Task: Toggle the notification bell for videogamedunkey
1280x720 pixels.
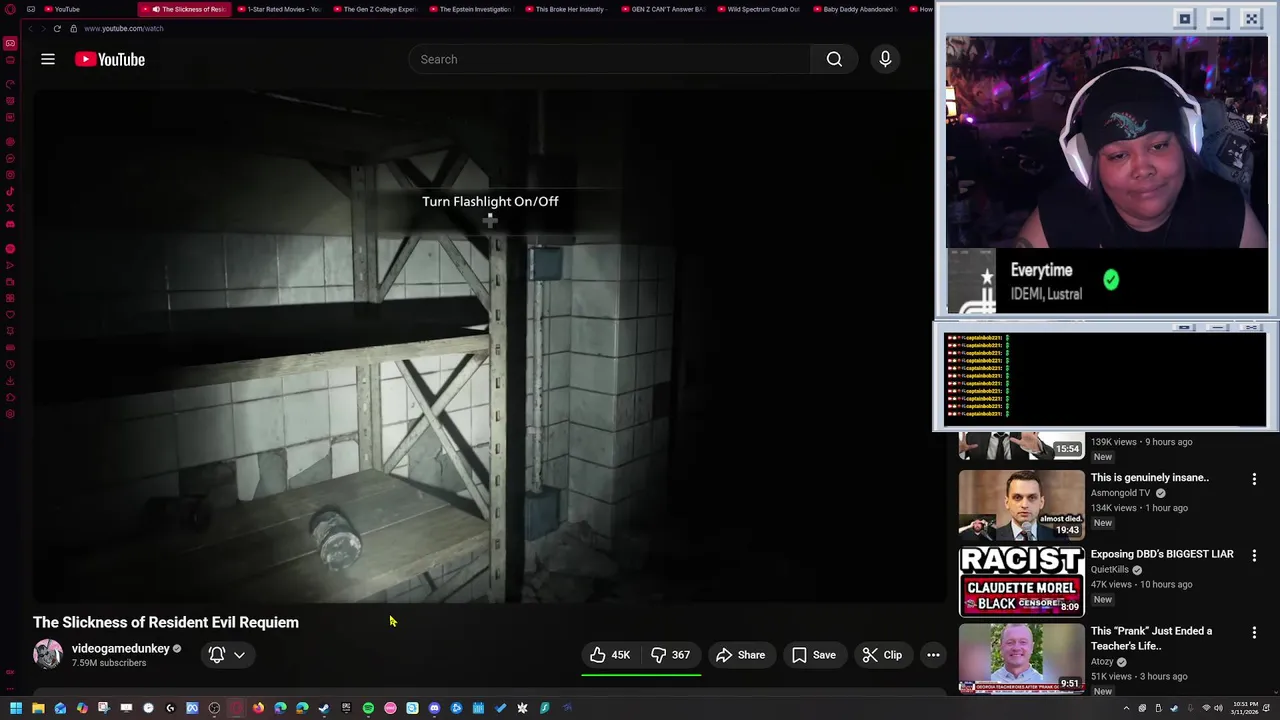Action: (x=216, y=655)
